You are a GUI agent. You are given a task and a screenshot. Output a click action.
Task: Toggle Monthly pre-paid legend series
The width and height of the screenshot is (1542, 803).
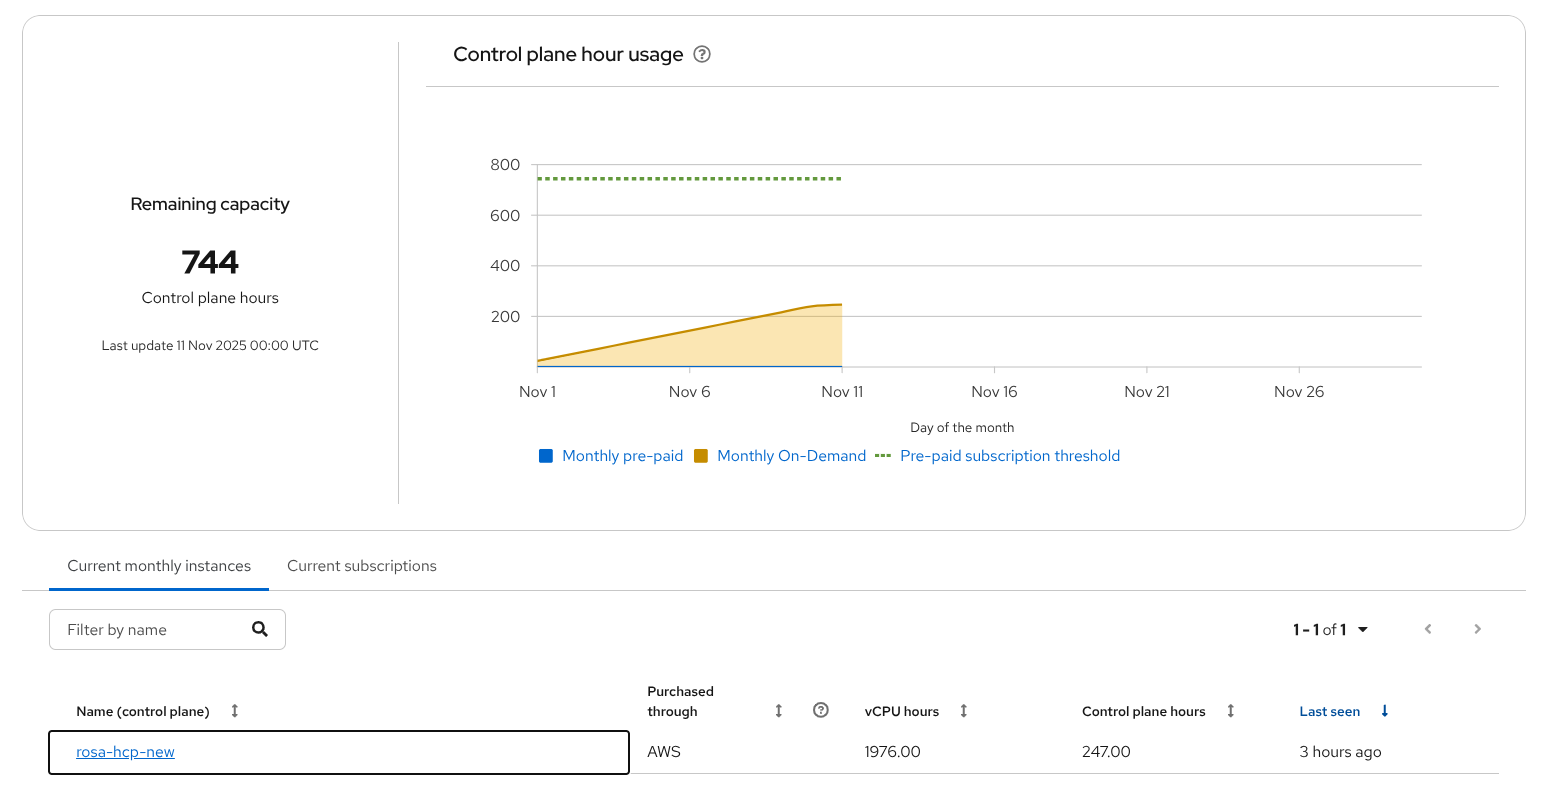tap(622, 456)
